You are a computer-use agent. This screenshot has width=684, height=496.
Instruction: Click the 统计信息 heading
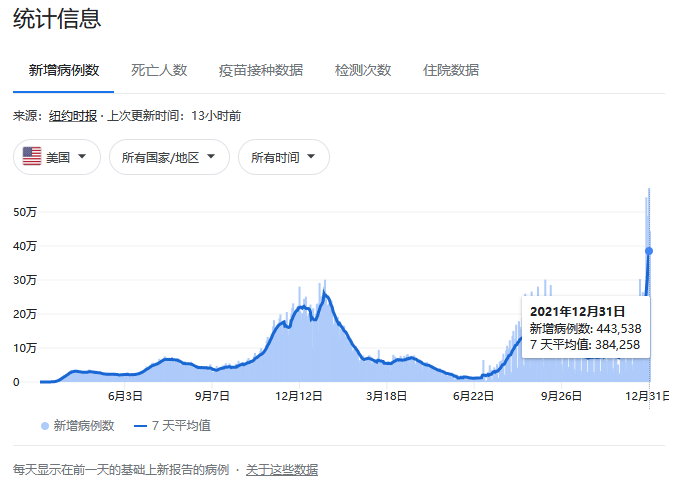[x=57, y=19]
